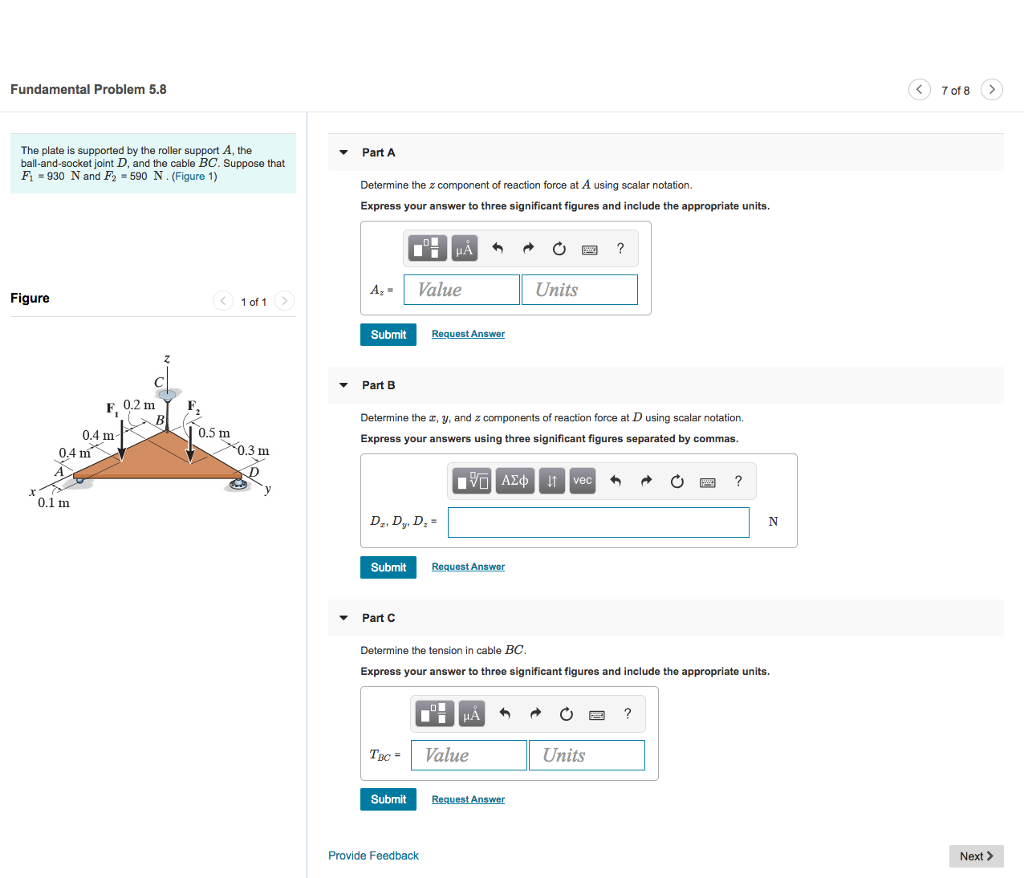Open help question mark in Part C
Screen dimensions: 1024x878
(x=628, y=713)
